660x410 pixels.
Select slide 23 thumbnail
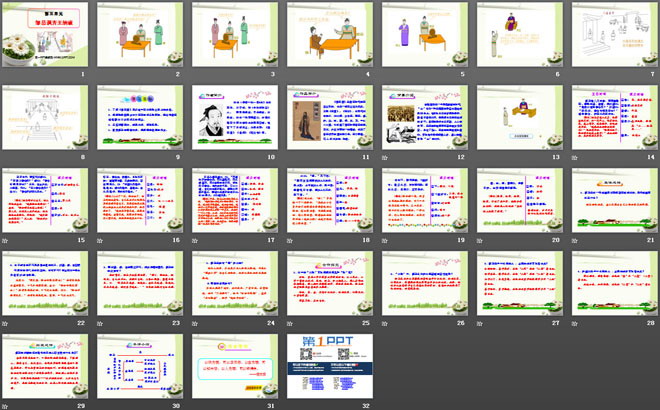(140, 283)
